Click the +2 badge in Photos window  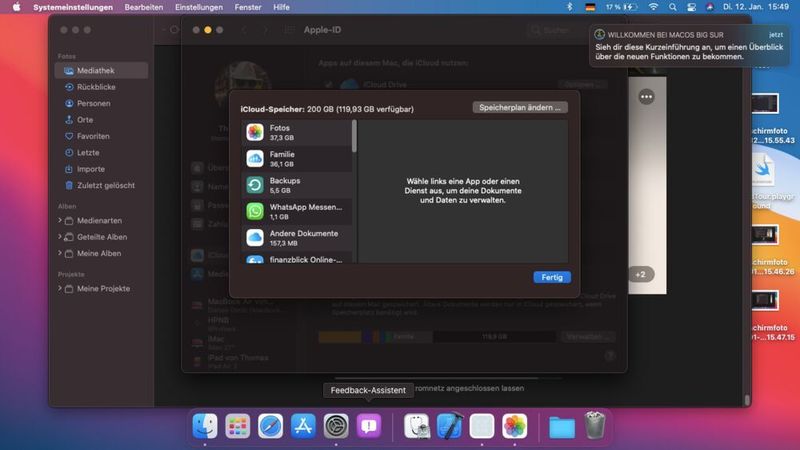click(641, 274)
